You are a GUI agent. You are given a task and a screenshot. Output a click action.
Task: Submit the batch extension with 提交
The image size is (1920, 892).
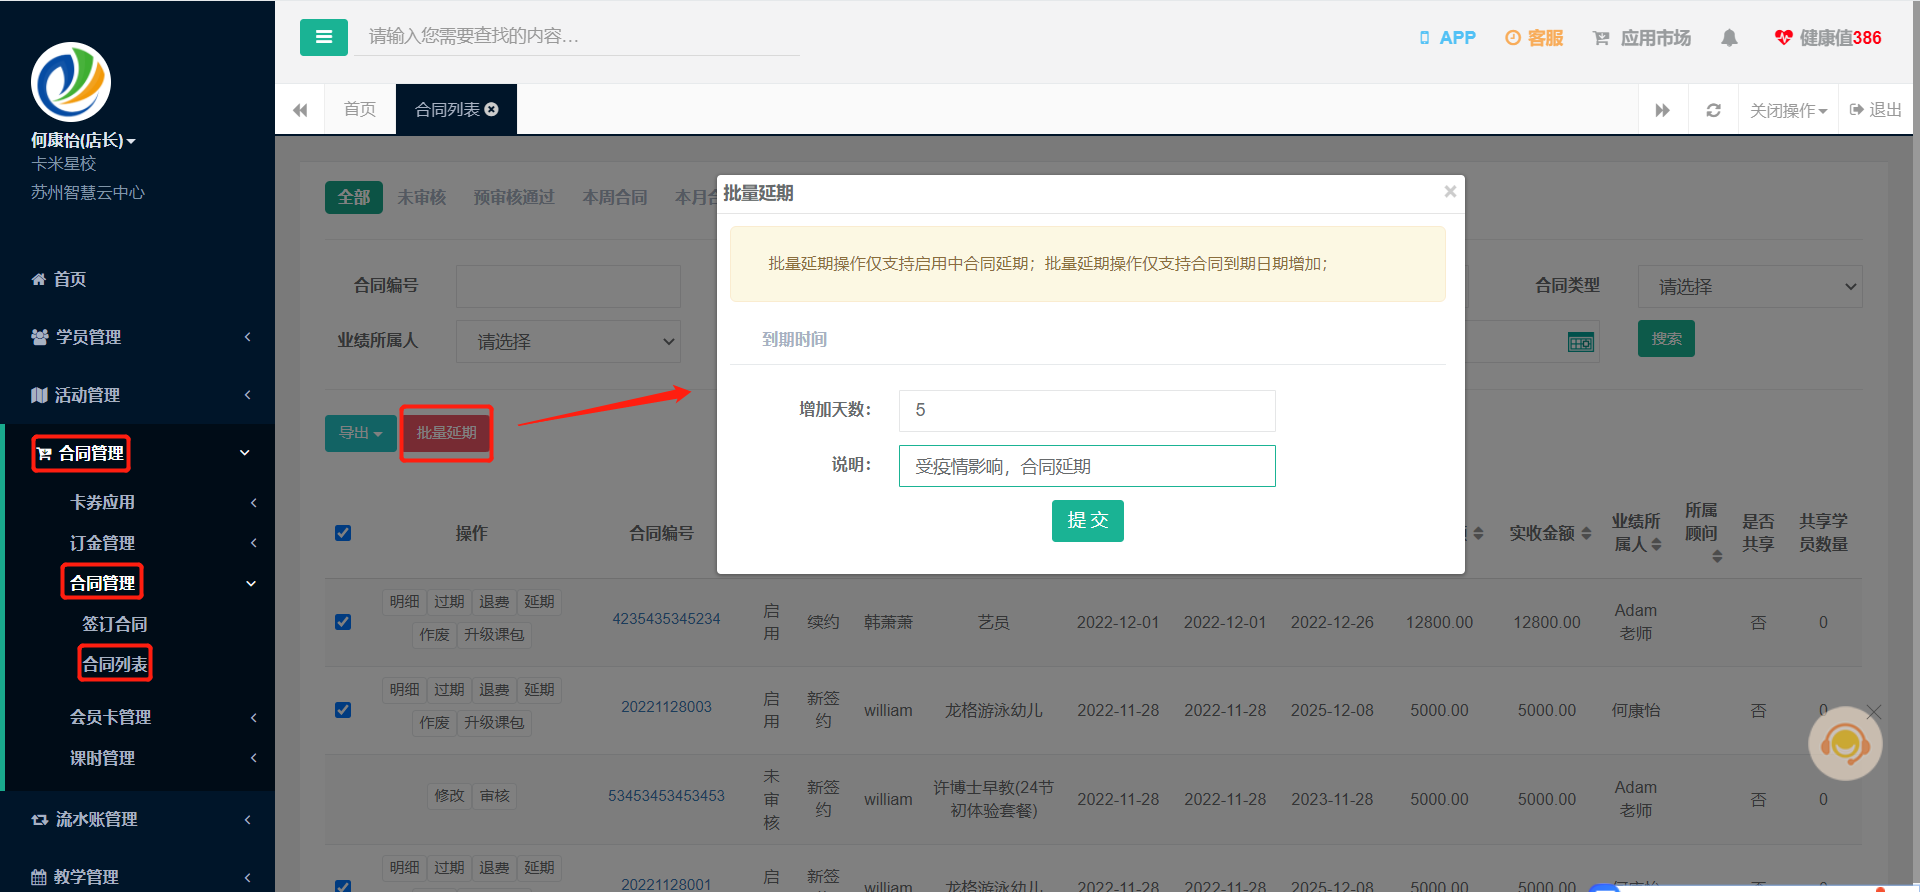pos(1088,521)
